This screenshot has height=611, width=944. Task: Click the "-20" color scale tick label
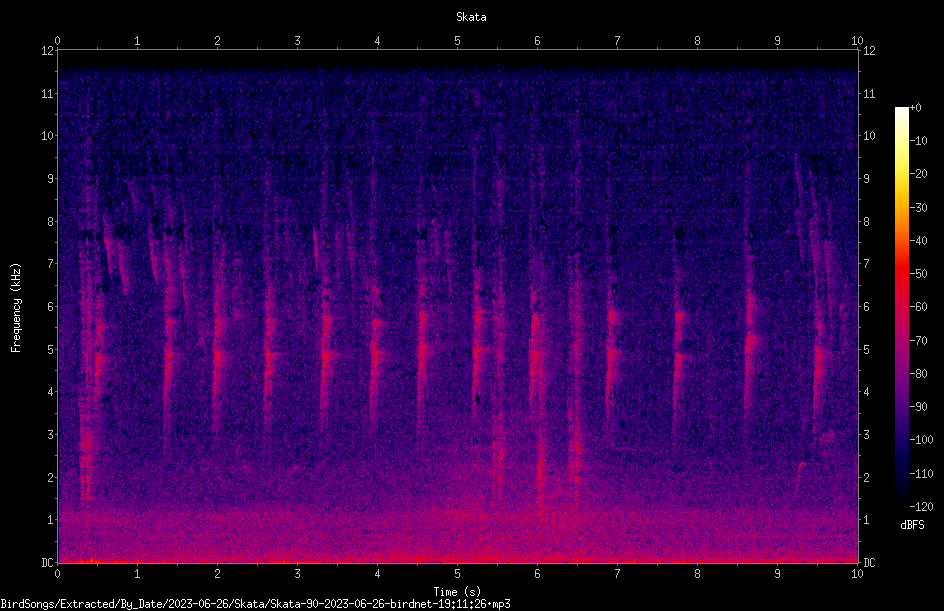(918, 174)
